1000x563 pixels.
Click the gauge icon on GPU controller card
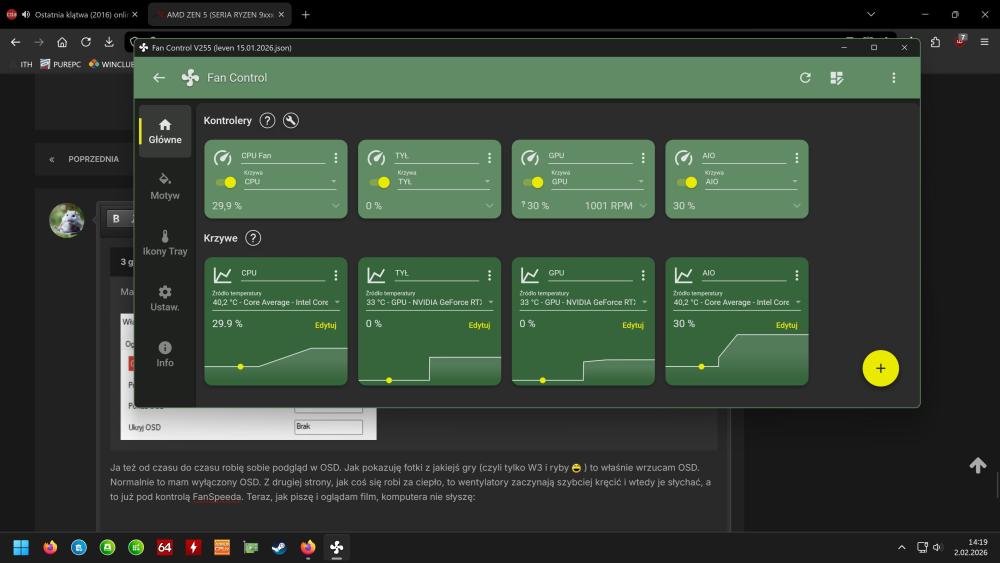(x=530, y=157)
